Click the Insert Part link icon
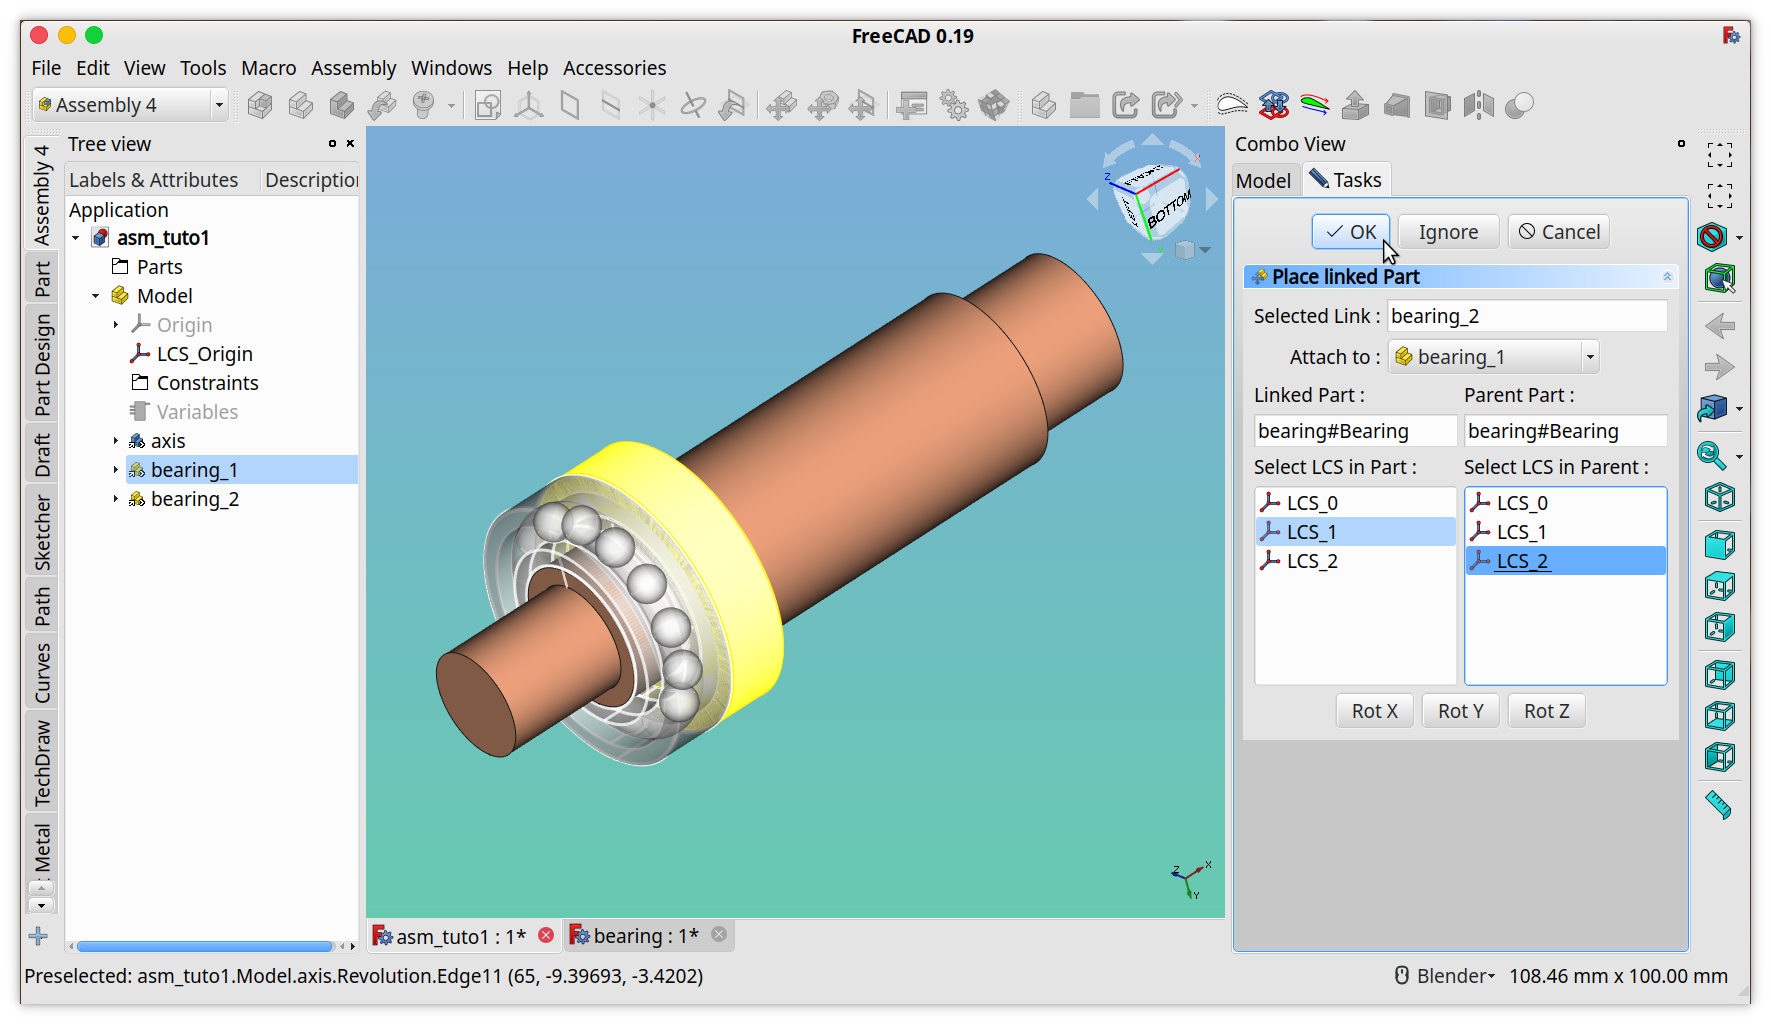 click(x=382, y=105)
